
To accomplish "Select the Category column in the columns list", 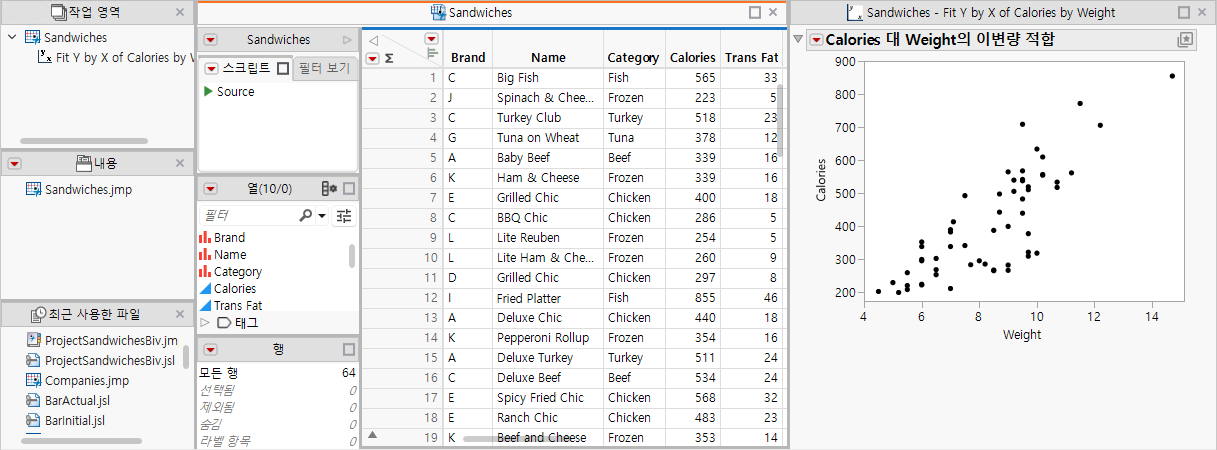I will click(x=238, y=272).
